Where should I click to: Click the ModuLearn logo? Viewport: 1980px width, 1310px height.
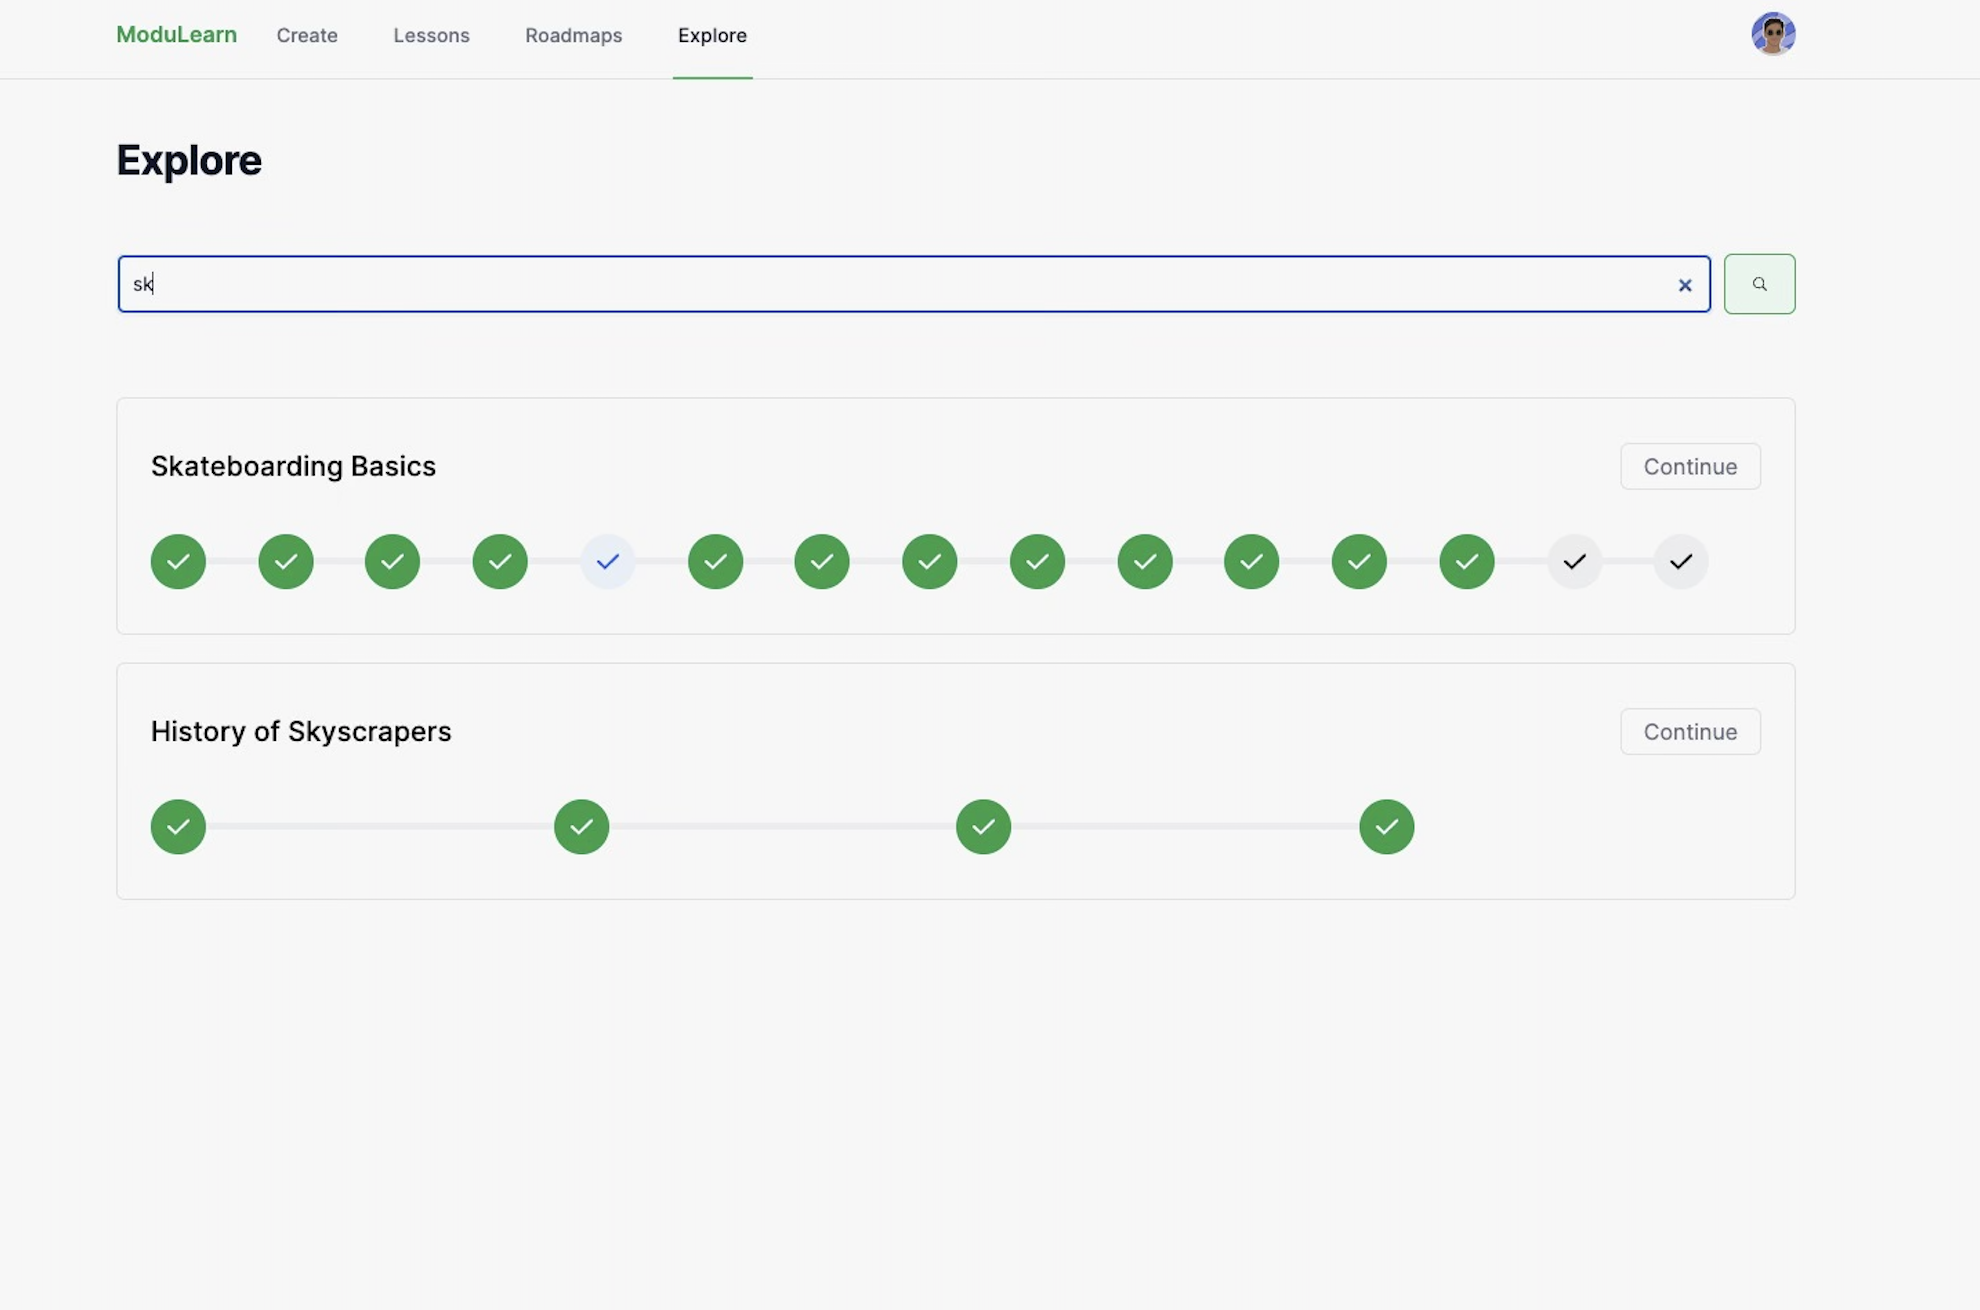176,35
